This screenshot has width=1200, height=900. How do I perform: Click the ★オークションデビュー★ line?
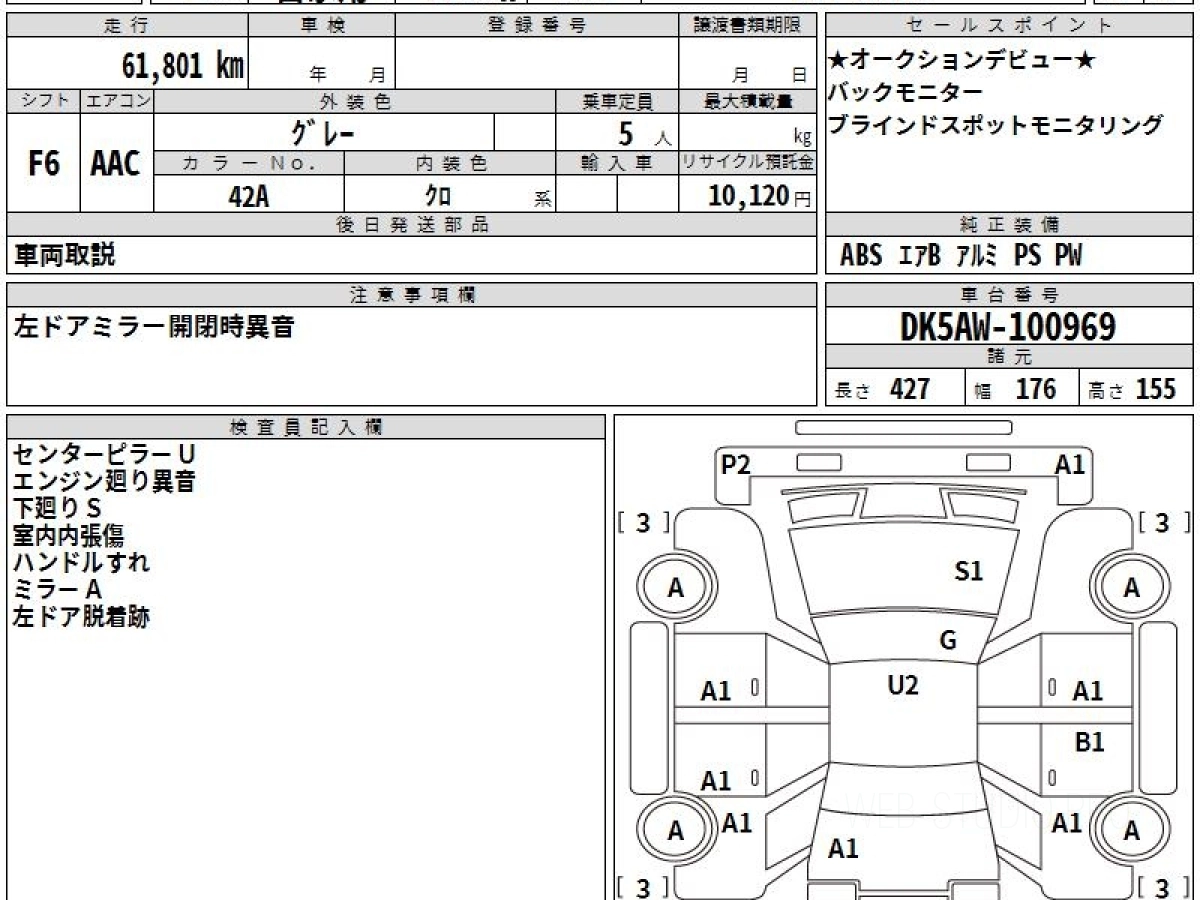pos(962,61)
